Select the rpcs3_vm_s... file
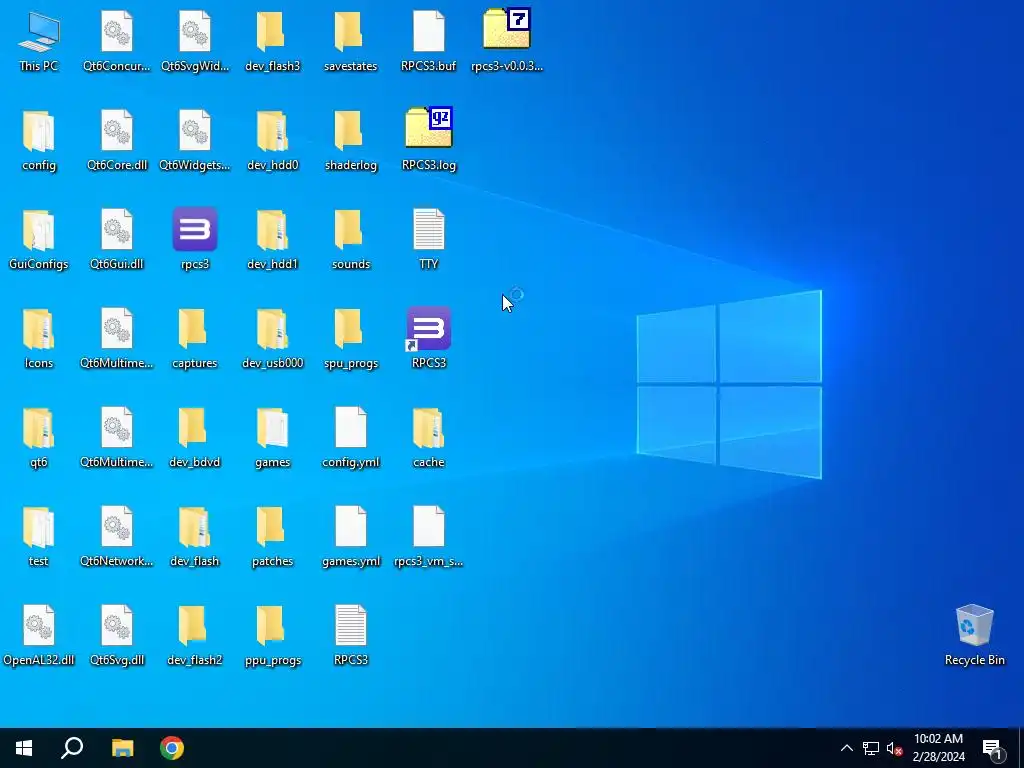This screenshot has width=1024, height=768. coord(428,537)
